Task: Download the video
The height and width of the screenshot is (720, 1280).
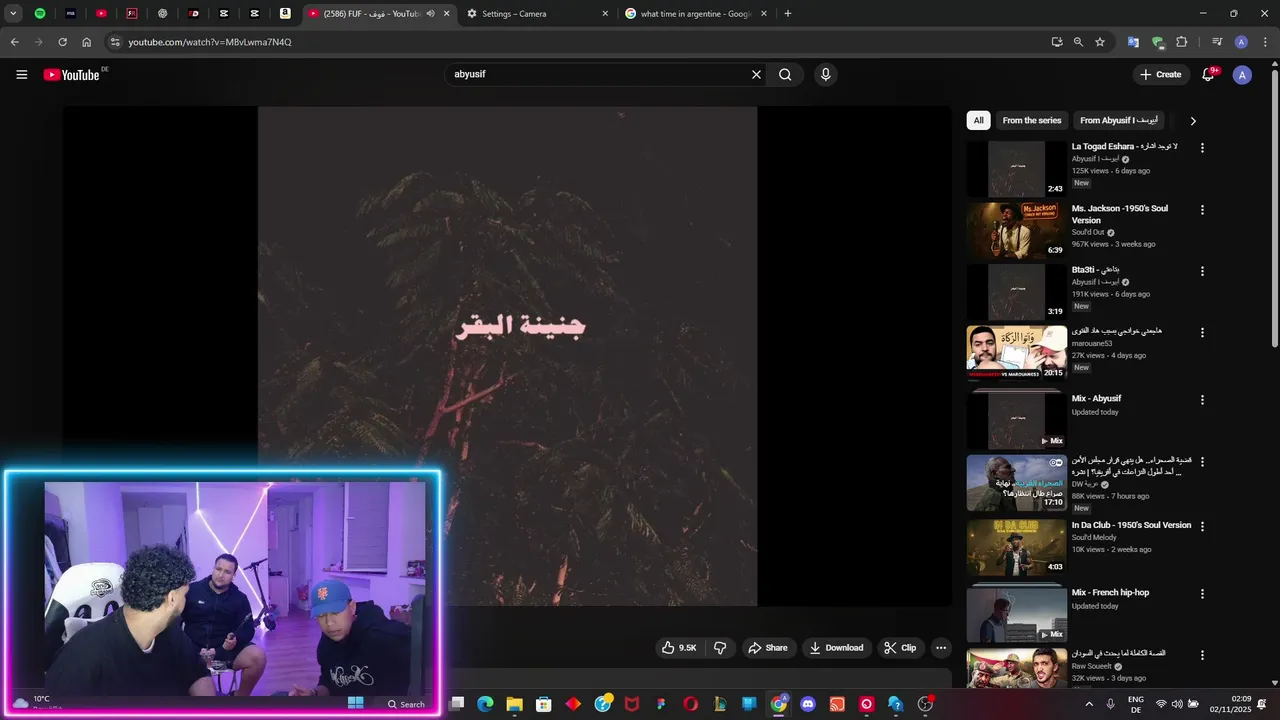Action: click(837, 648)
